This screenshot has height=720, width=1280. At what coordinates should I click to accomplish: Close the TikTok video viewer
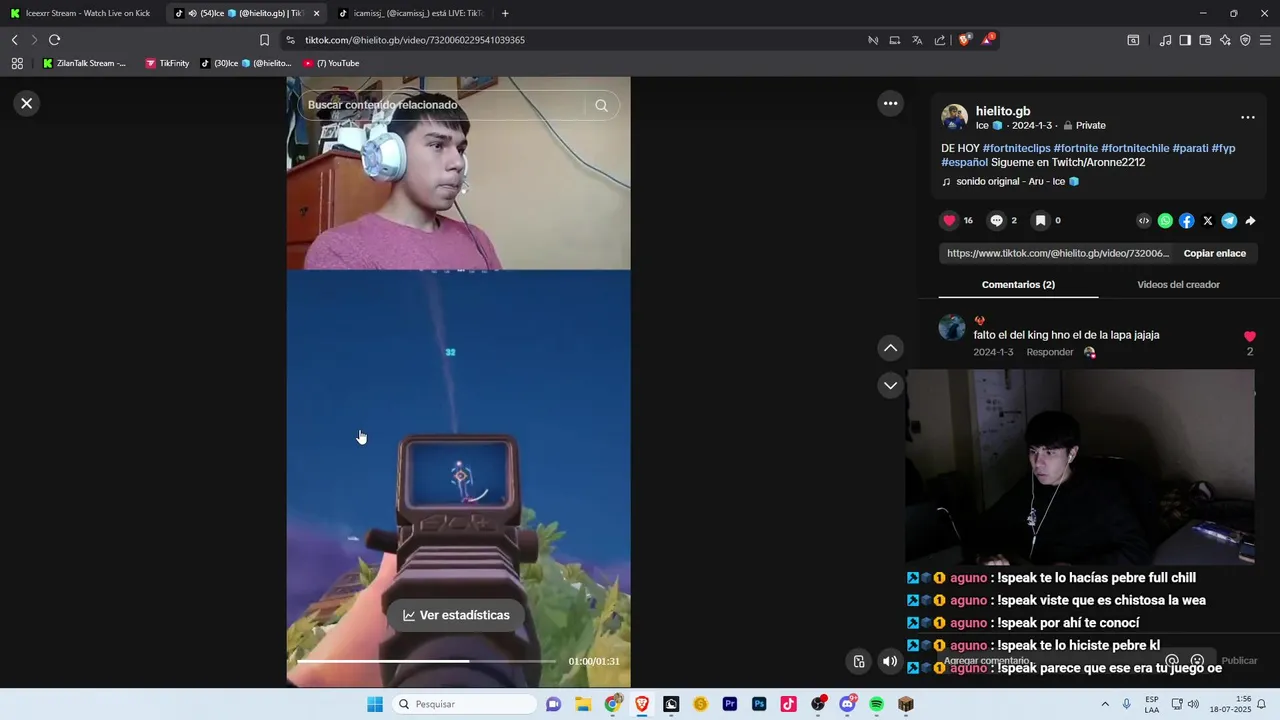[27, 103]
